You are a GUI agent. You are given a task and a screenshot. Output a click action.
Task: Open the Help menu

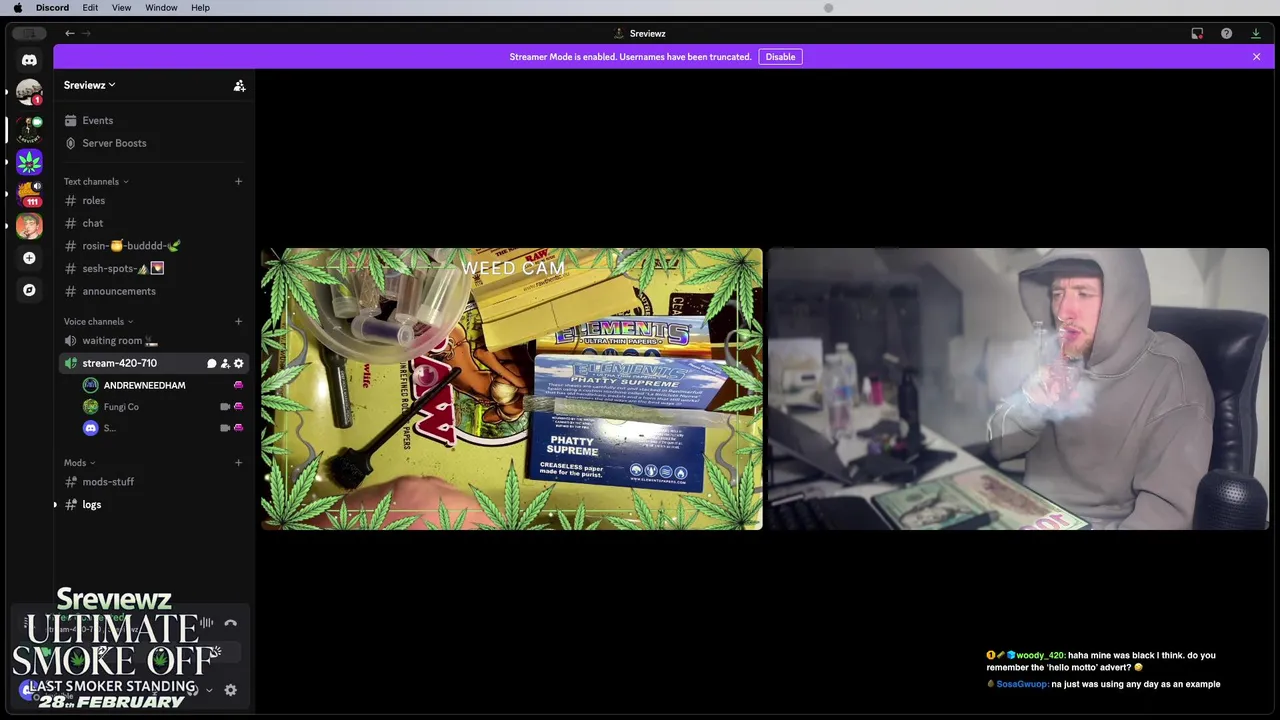pyautogui.click(x=200, y=7)
